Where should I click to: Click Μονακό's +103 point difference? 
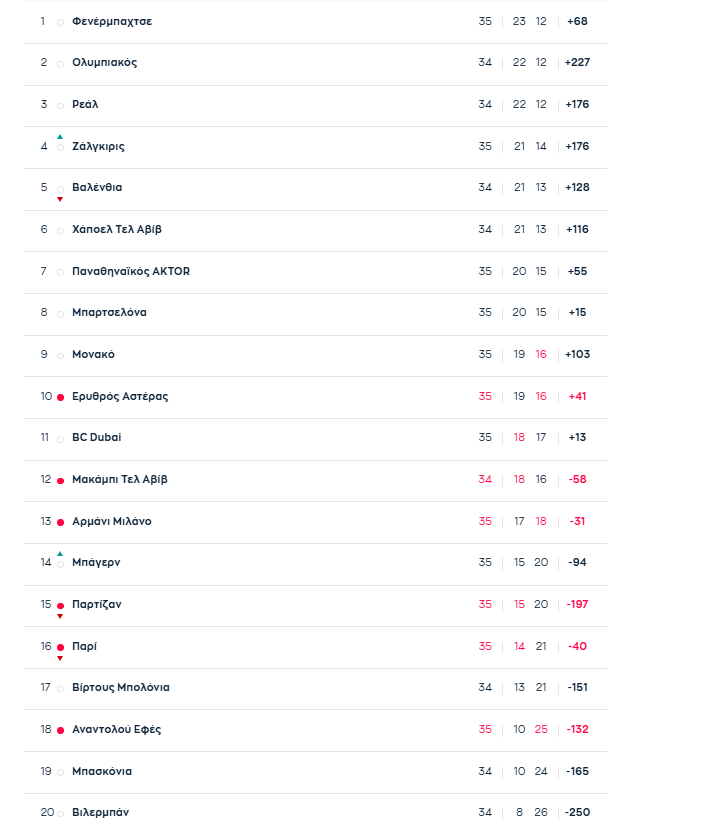(577, 354)
